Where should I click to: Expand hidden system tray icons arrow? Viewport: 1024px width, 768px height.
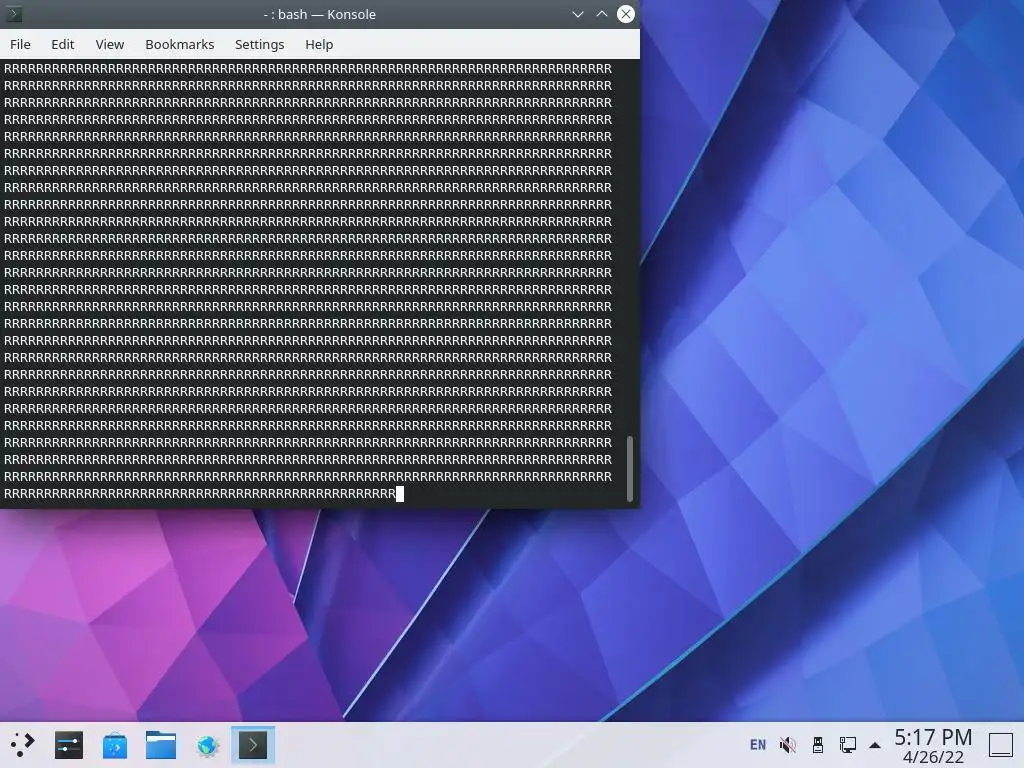[x=875, y=745]
